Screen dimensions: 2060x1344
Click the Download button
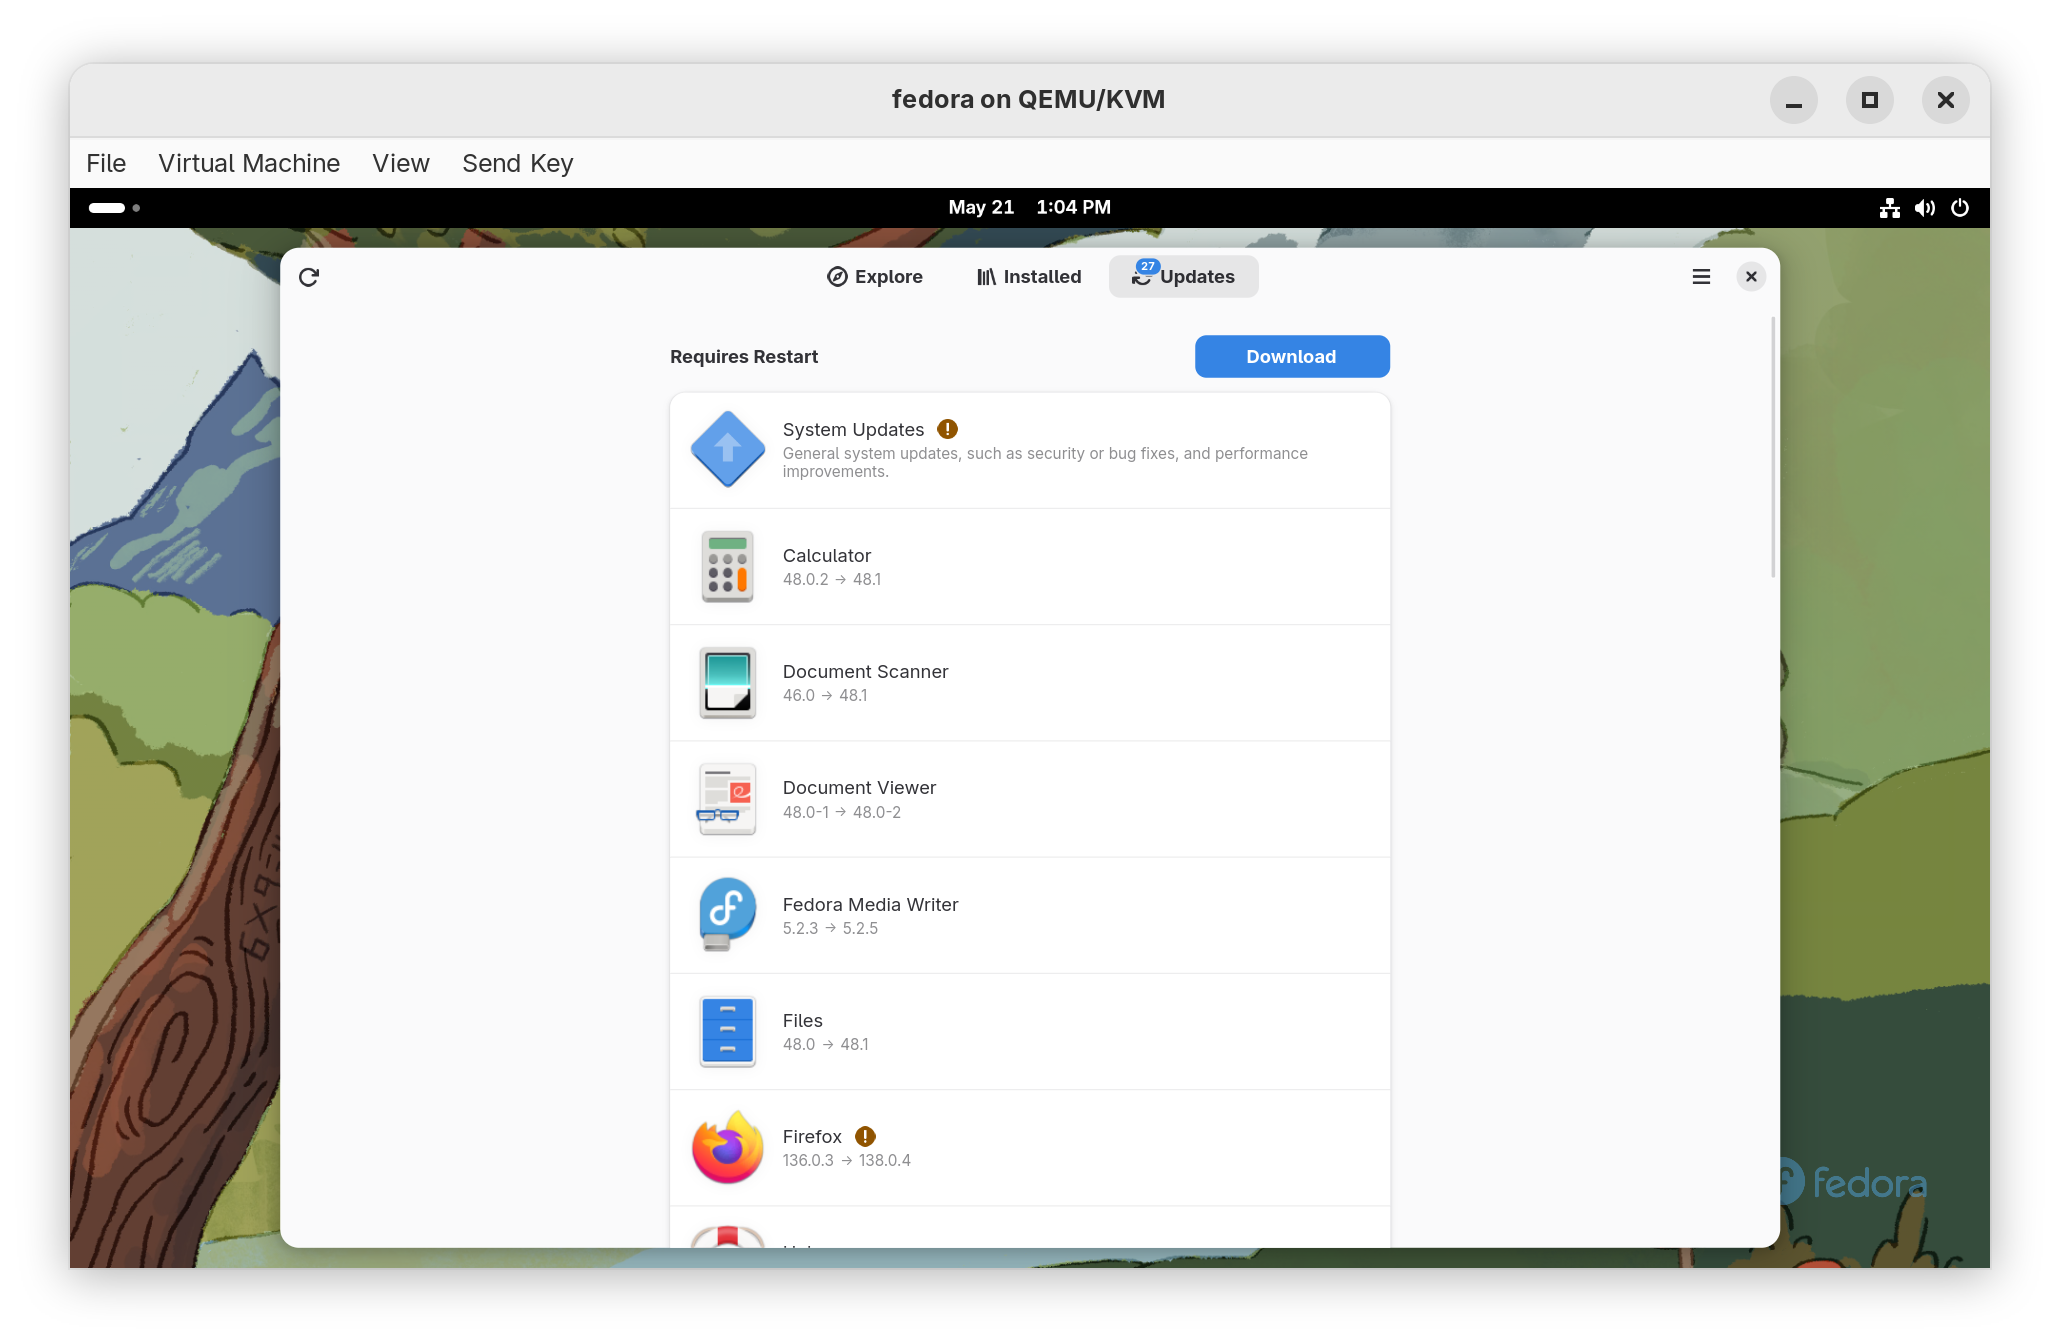(x=1292, y=357)
